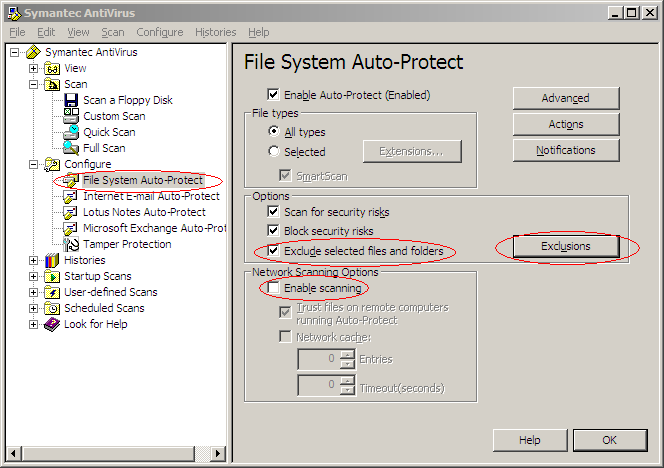The image size is (664, 468).
Task: Select the Internet E-mail Auto-Protect icon
Action: tap(70, 196)
